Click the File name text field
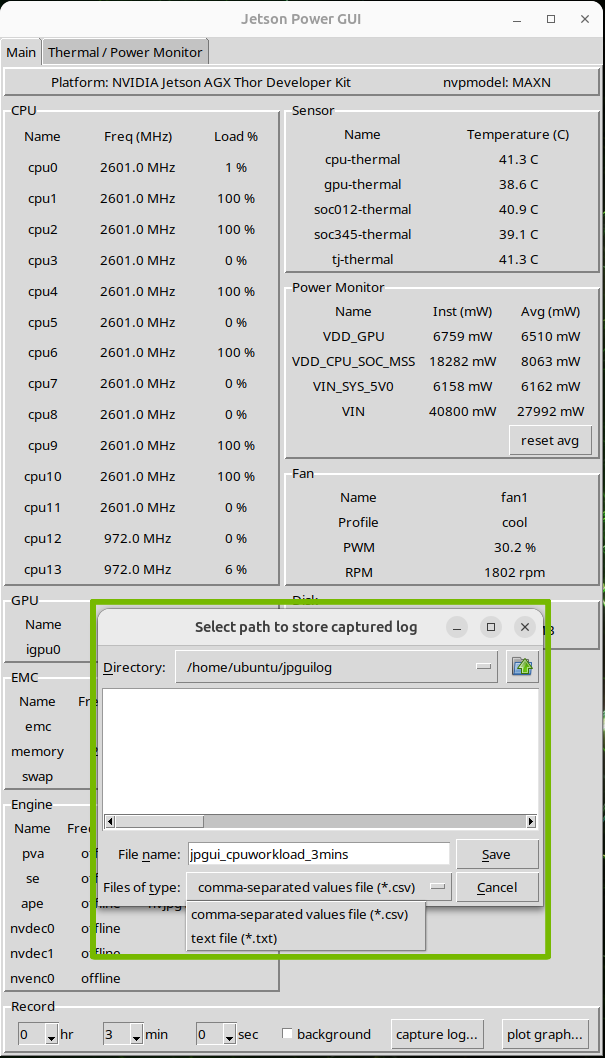605x1058 pixels. tap(318, 854)
